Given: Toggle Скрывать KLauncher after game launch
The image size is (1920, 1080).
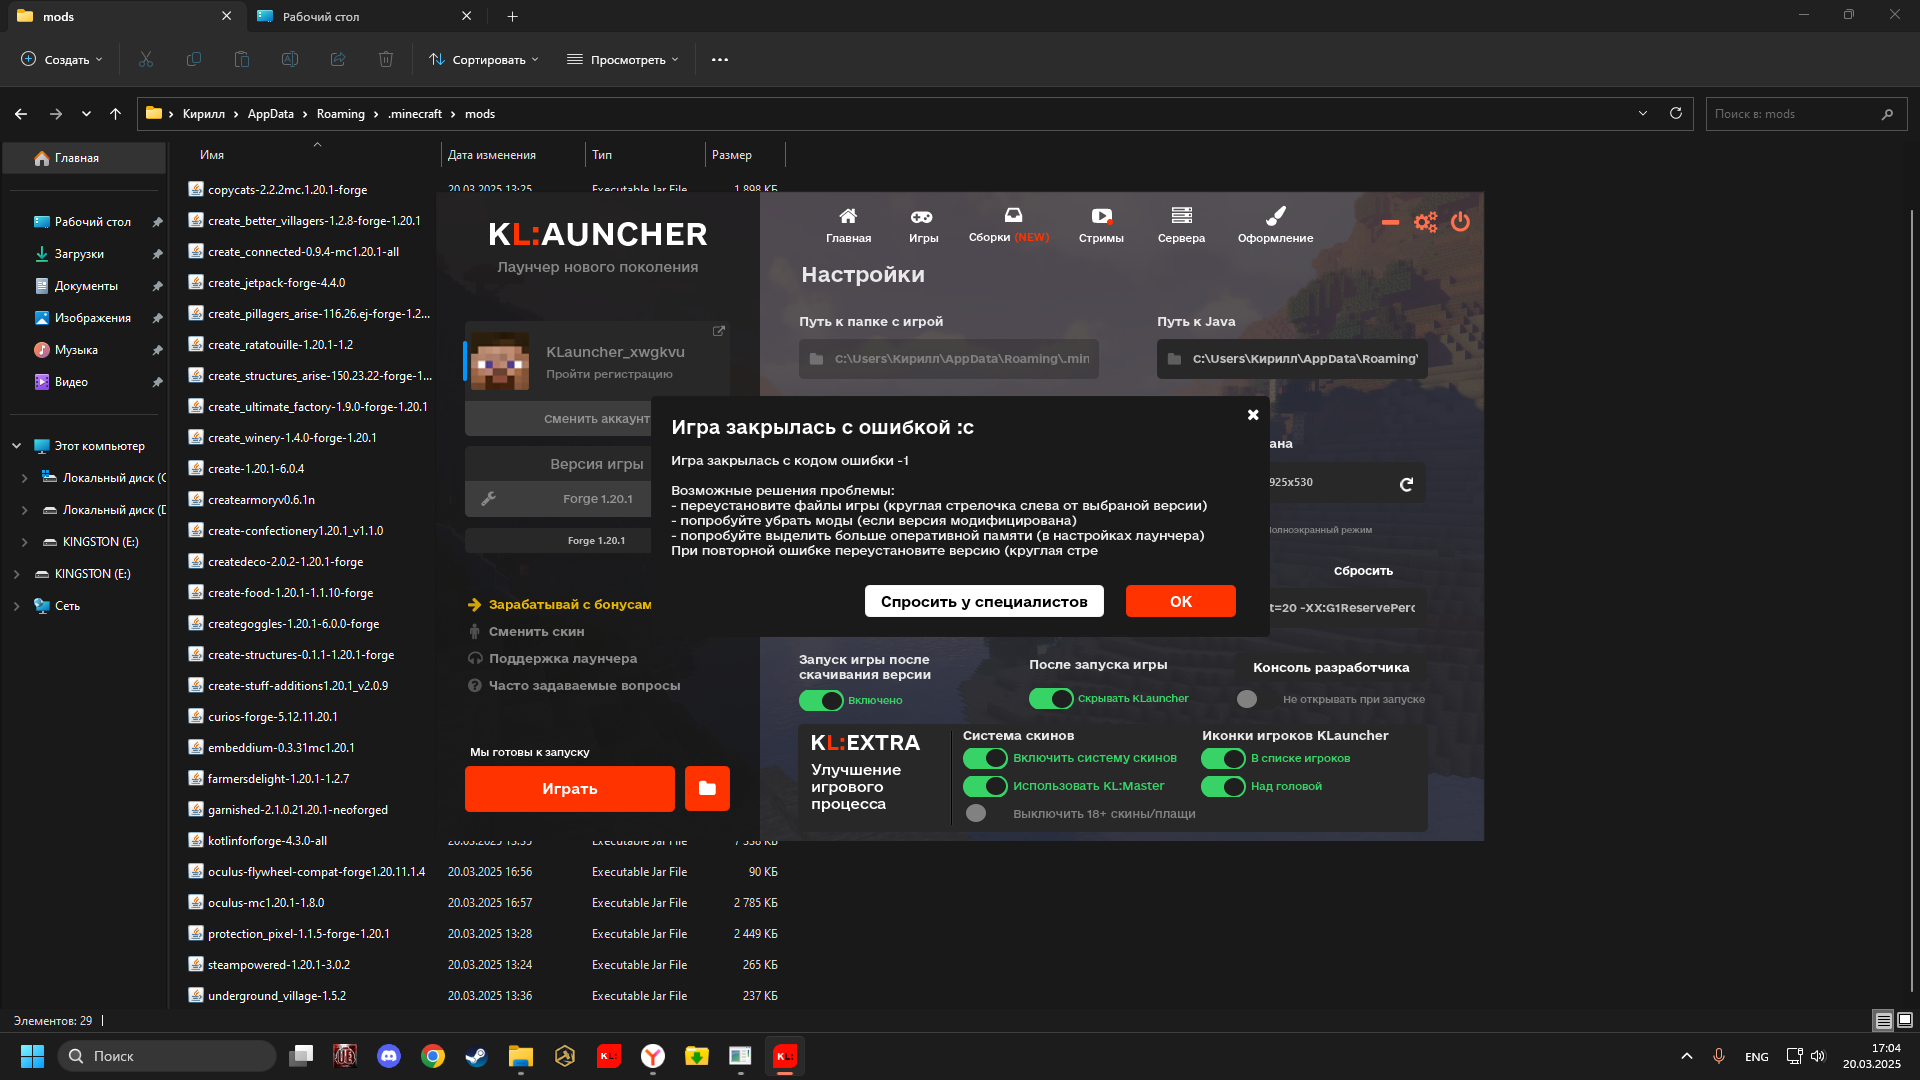Looking at the screenshot, I should [x=1051, y=698].
